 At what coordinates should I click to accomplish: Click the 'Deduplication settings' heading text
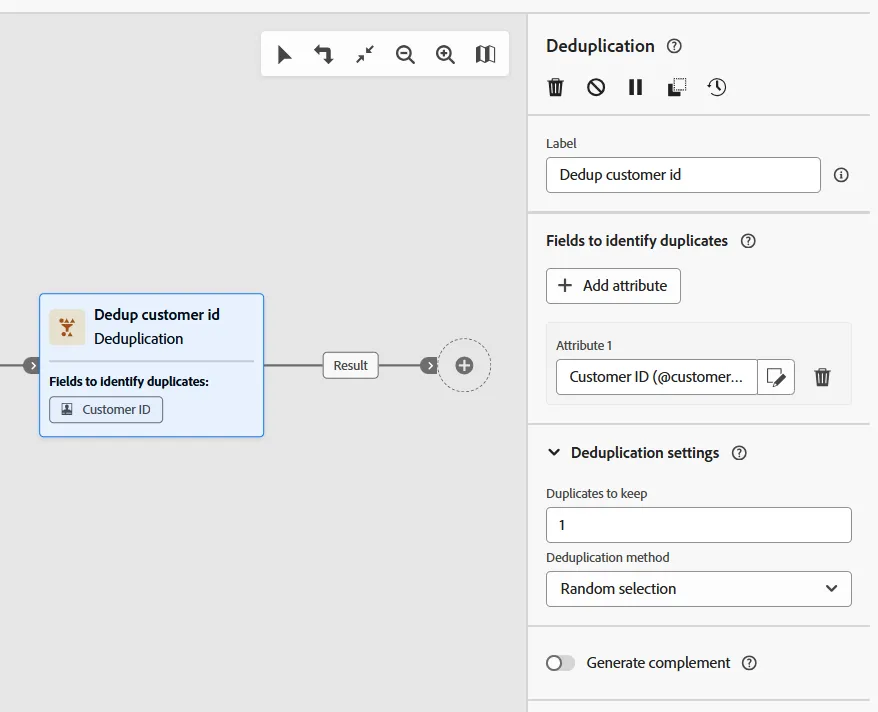645,453
